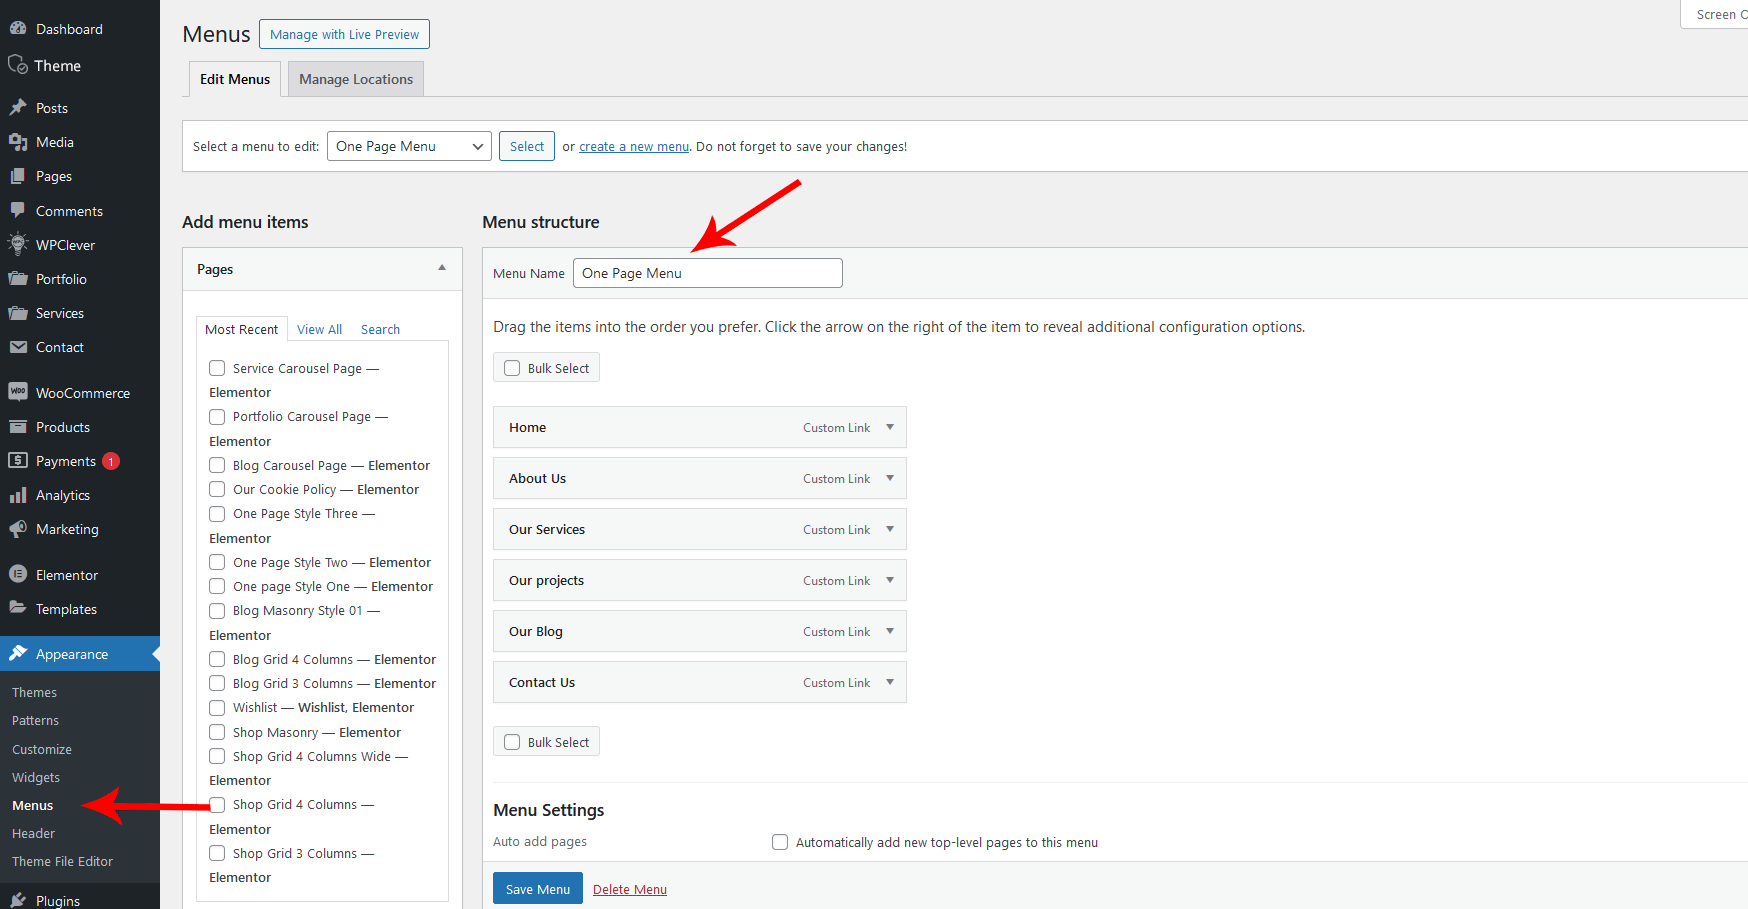
Task: Open the WooCommerce icon in sidebar
Action: click(x=18, y=393)
